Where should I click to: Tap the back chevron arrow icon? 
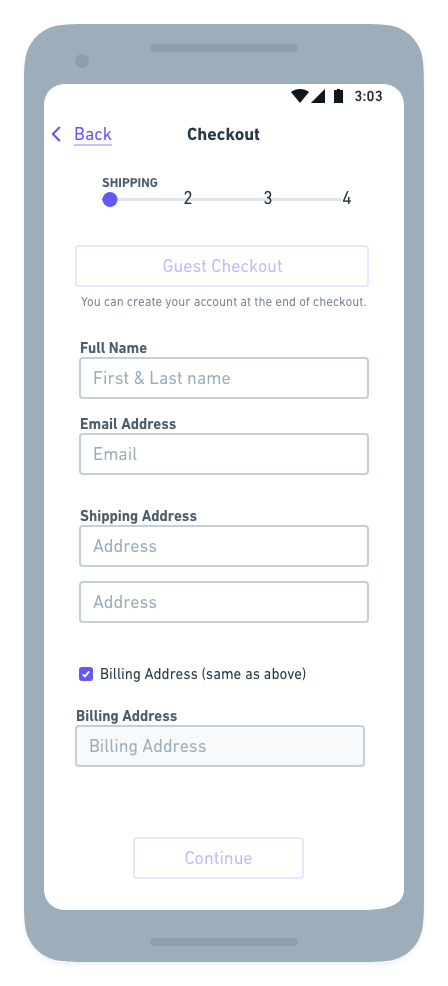click(x=57, y=134)
